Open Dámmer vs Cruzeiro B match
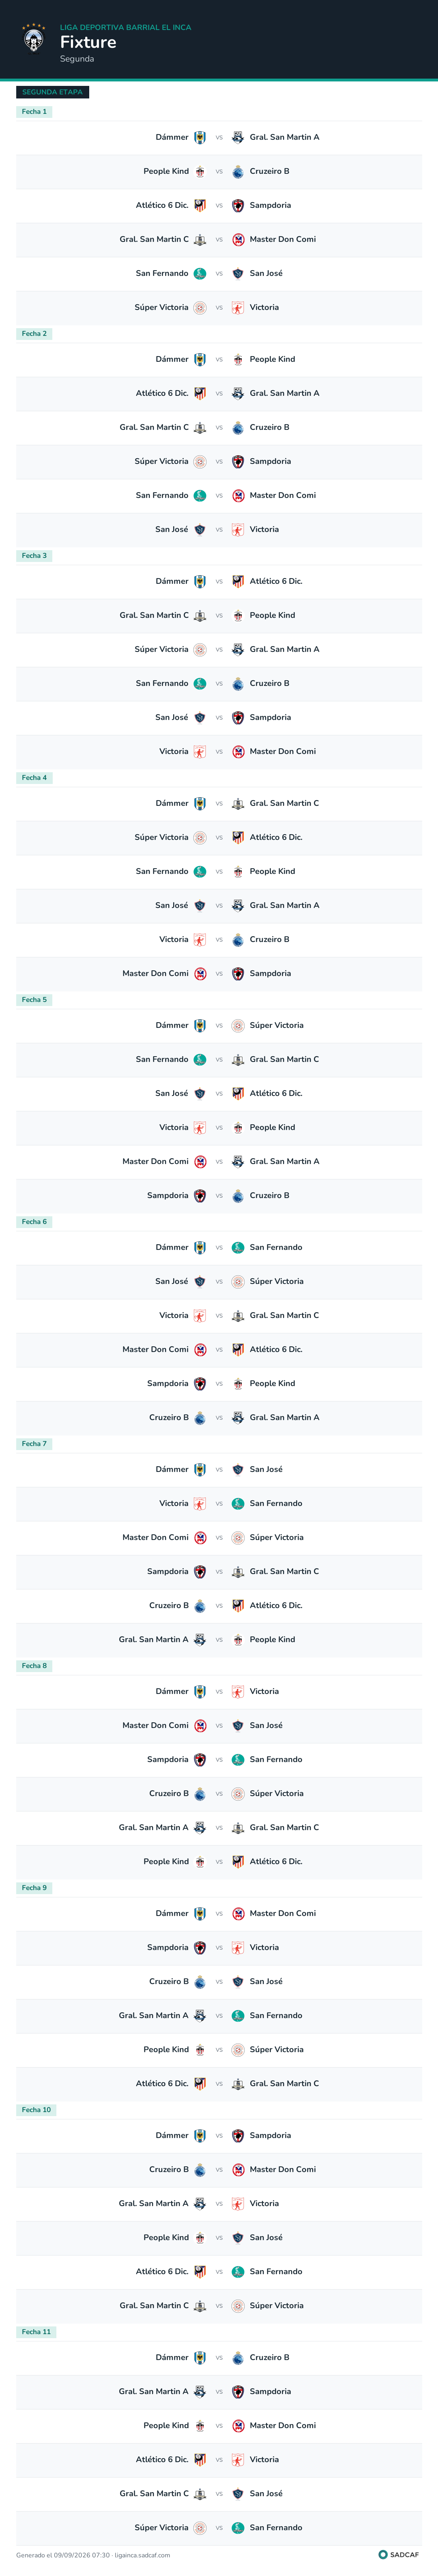The image size is (438, 2576). tap(219, 2357)
